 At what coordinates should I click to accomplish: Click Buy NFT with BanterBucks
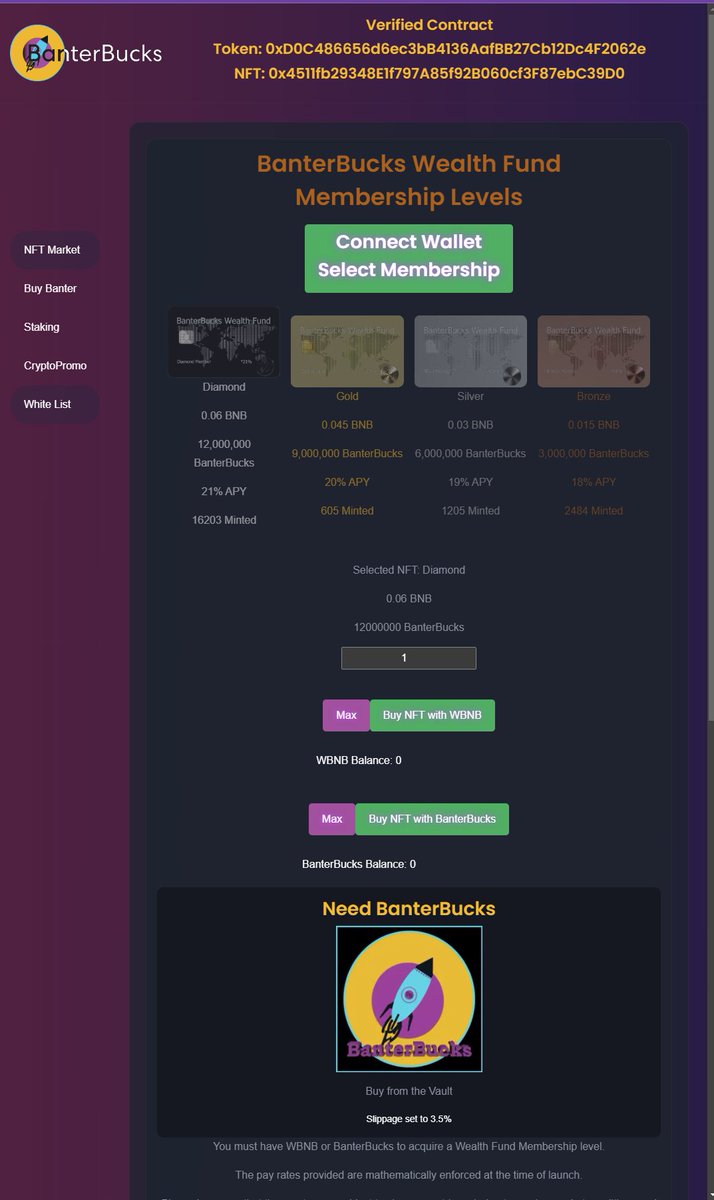click(x=432, y=819)
